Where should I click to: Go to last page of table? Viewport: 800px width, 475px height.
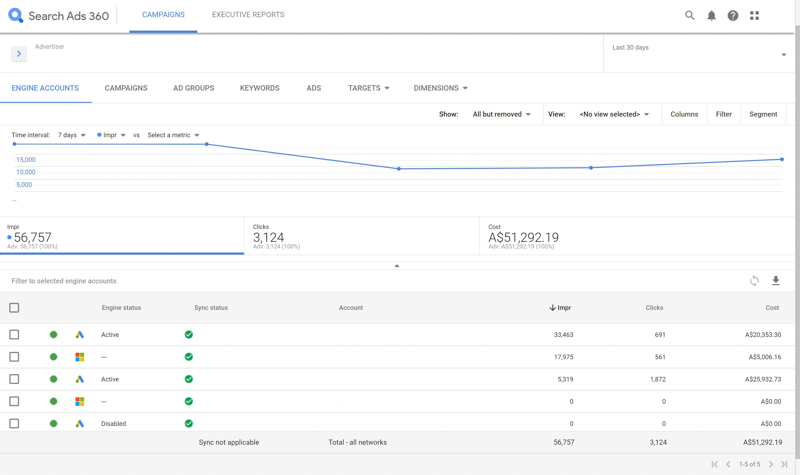(x=784, y=464)
